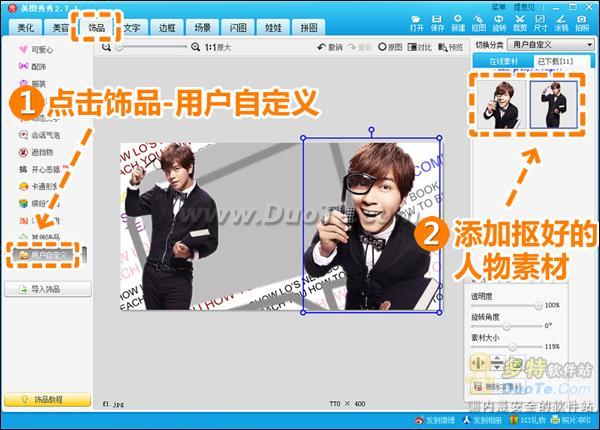
Task: Toggle the 对比 compare view
Action: [420, 47]
